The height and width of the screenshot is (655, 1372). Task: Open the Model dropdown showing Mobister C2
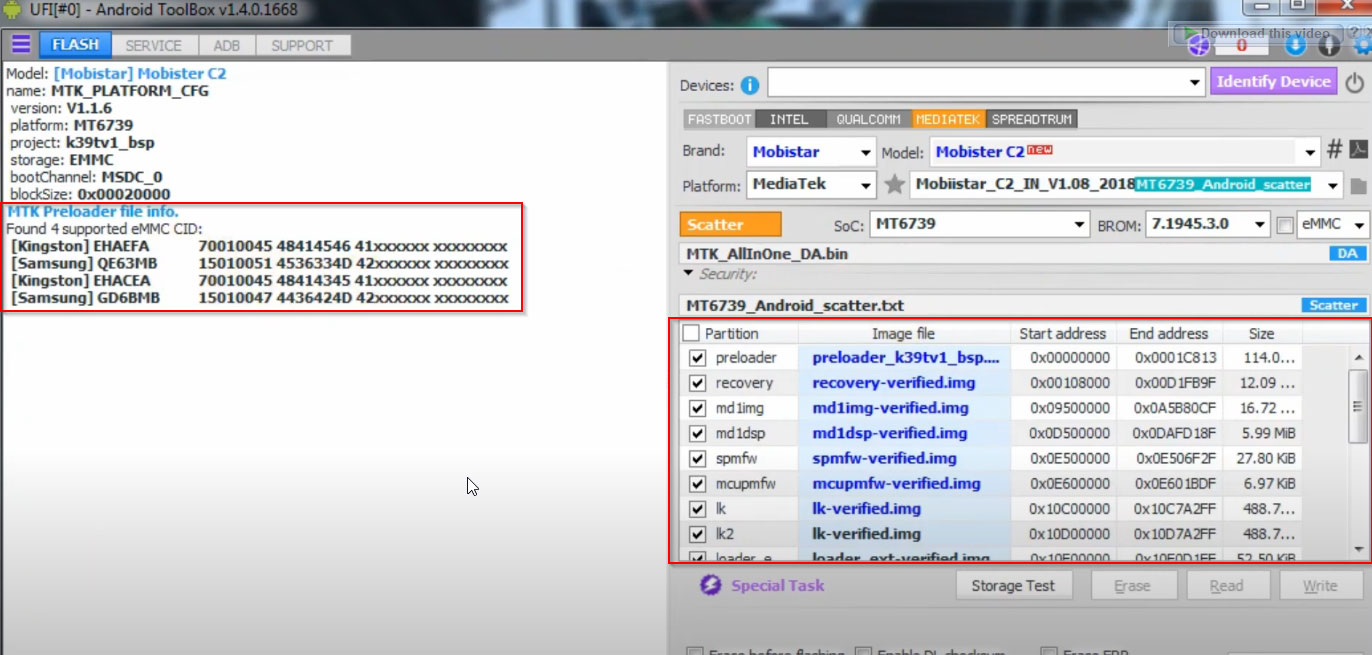[x=1126, y=153]
